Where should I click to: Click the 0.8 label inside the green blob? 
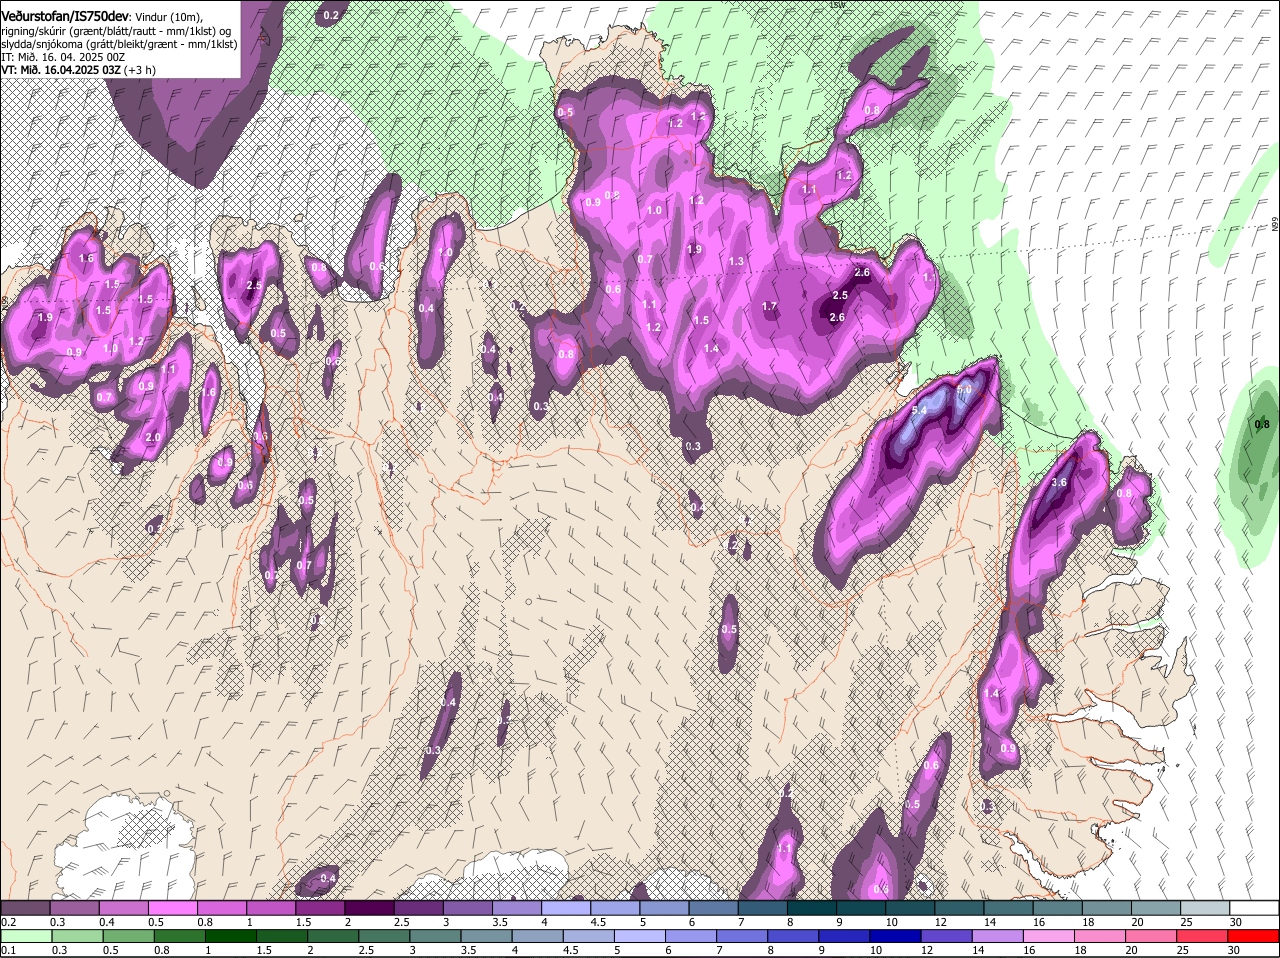1262,424
